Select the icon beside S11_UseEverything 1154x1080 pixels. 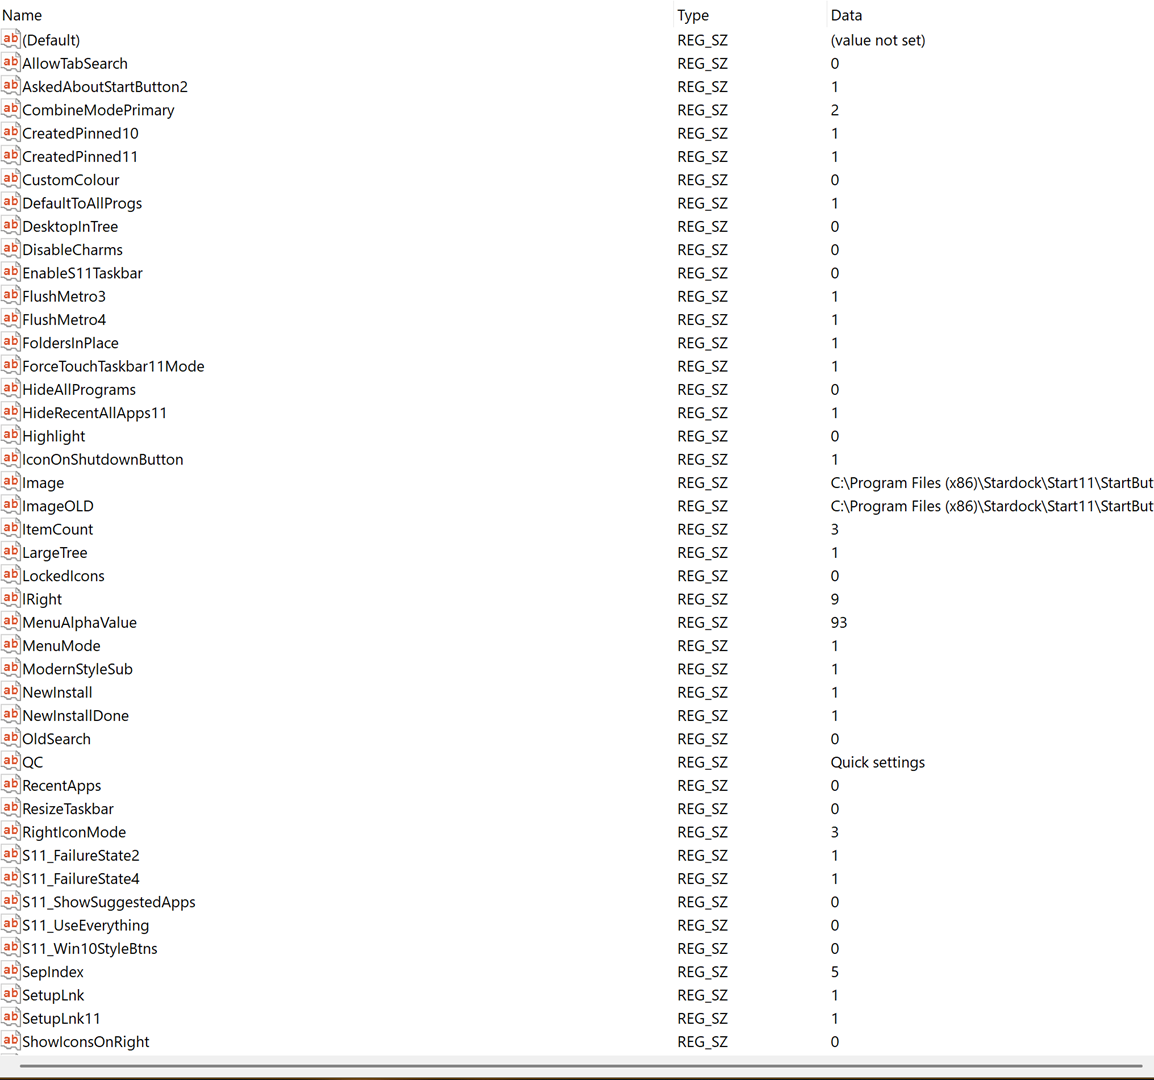[11, 925]
